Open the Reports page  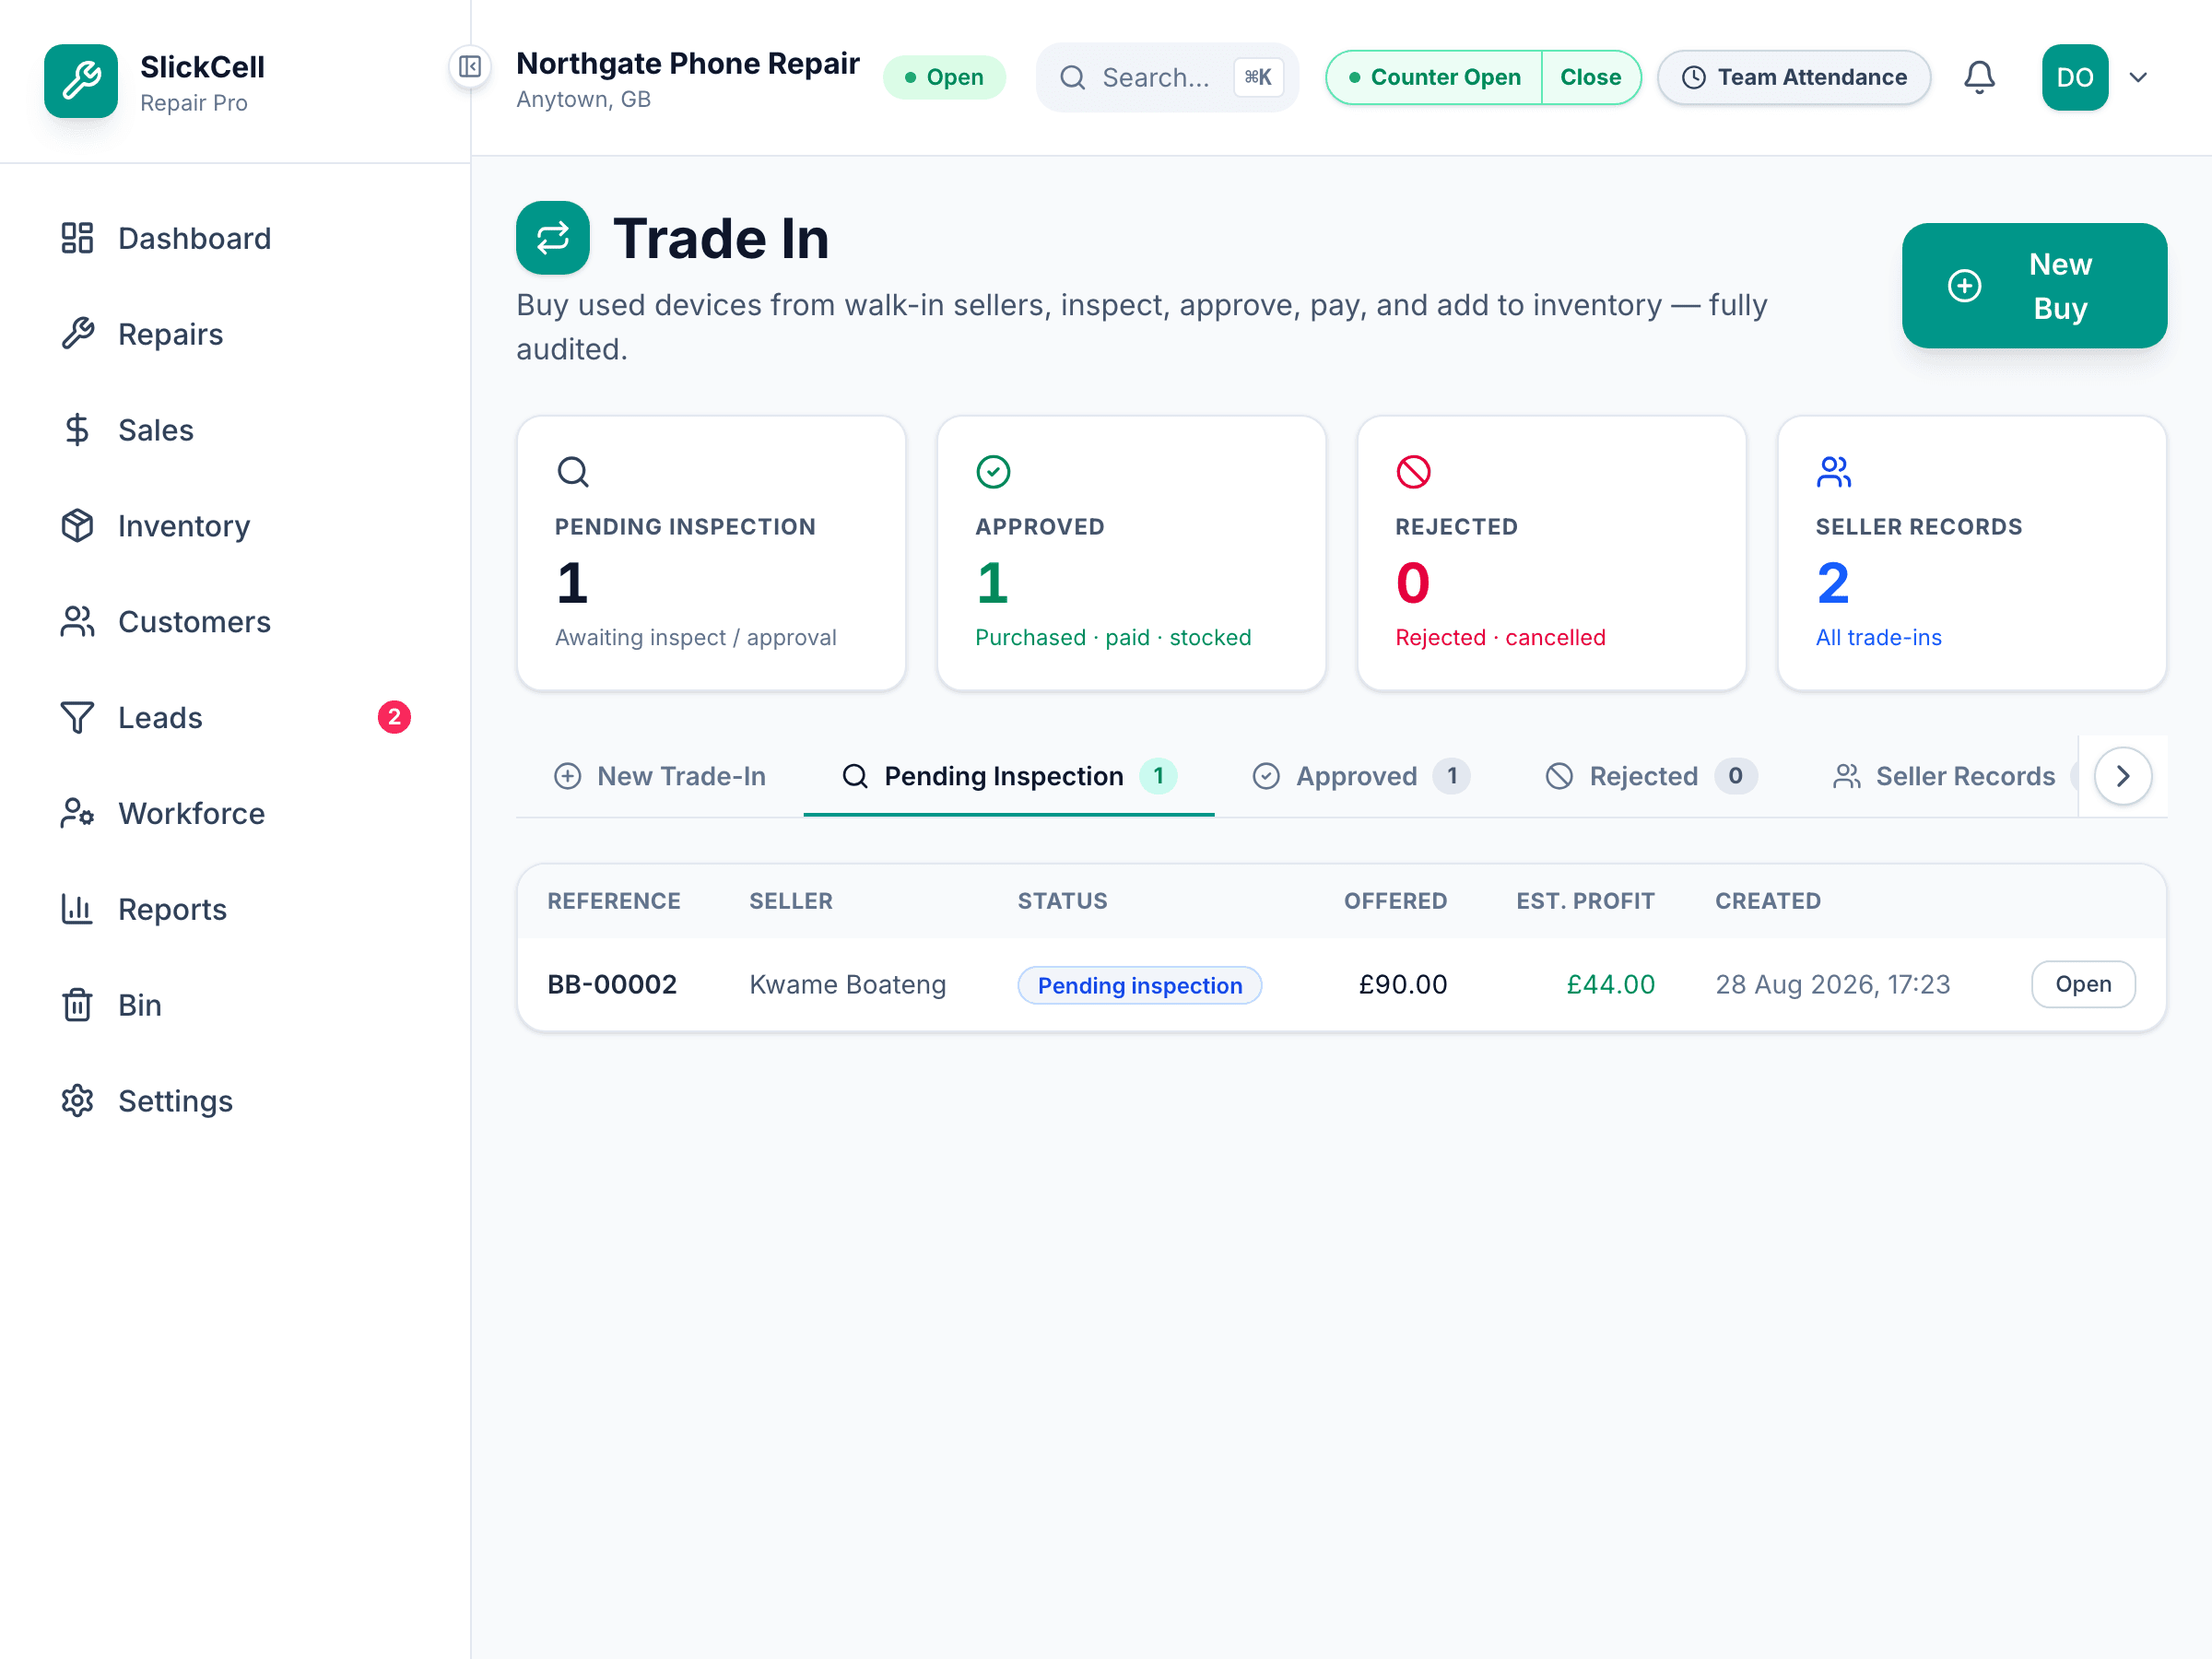(236, 909)
